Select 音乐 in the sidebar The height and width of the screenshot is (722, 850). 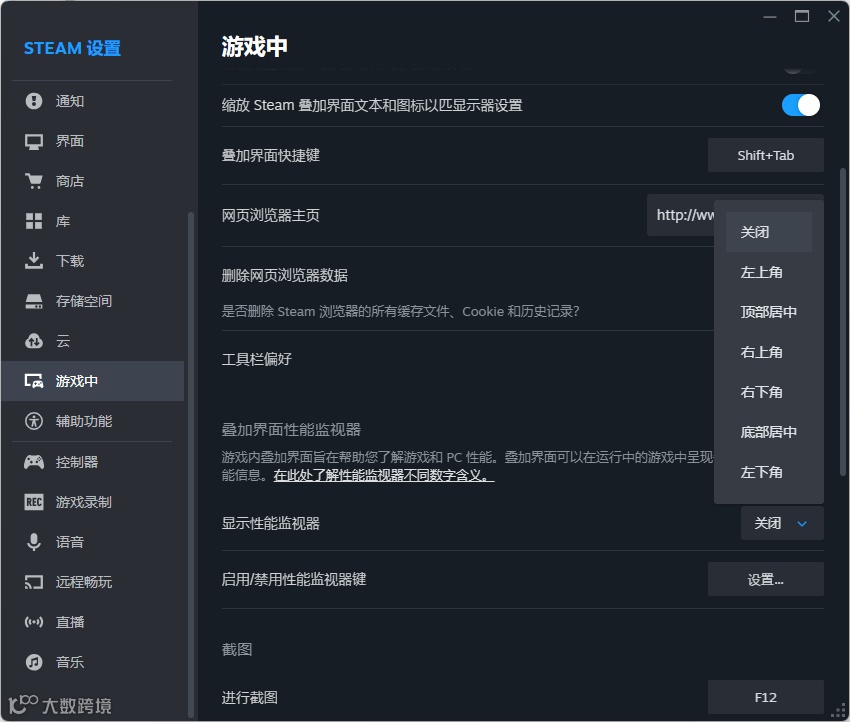pos(93,662)
